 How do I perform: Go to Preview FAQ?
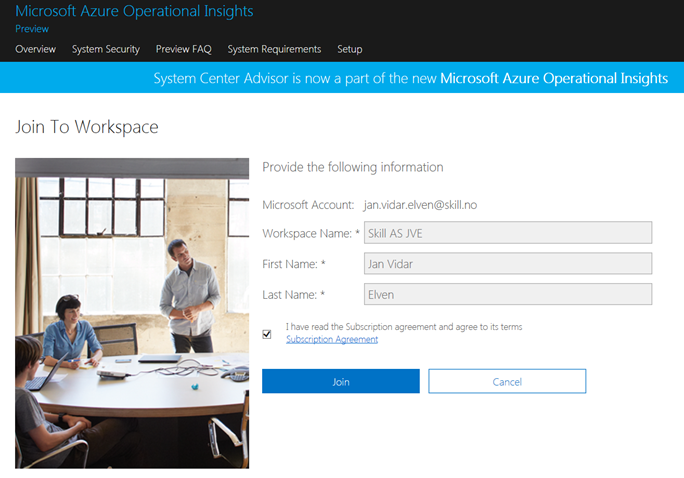(x=183, y=49)
